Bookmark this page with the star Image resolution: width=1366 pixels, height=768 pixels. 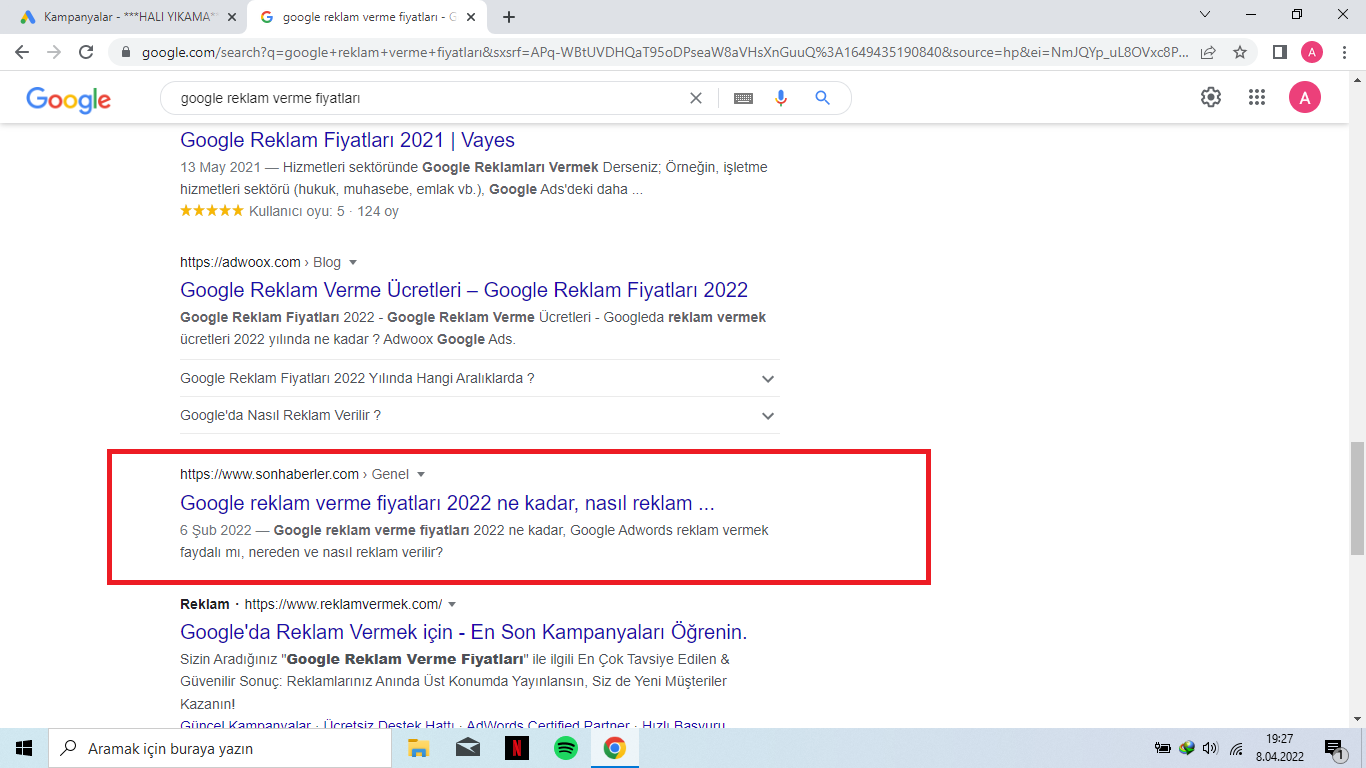tap(1240, 52)
